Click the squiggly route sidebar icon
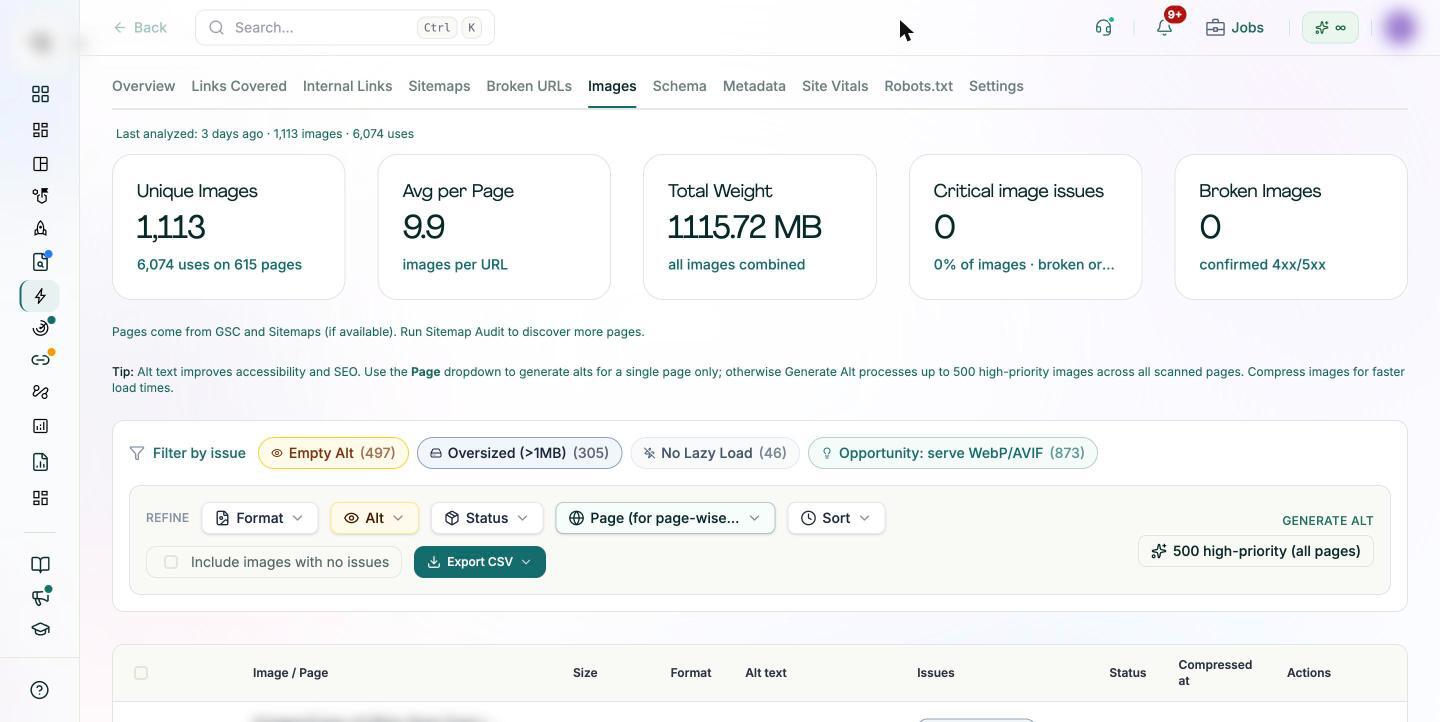1440x722 pixels. [x=40, y=393]
